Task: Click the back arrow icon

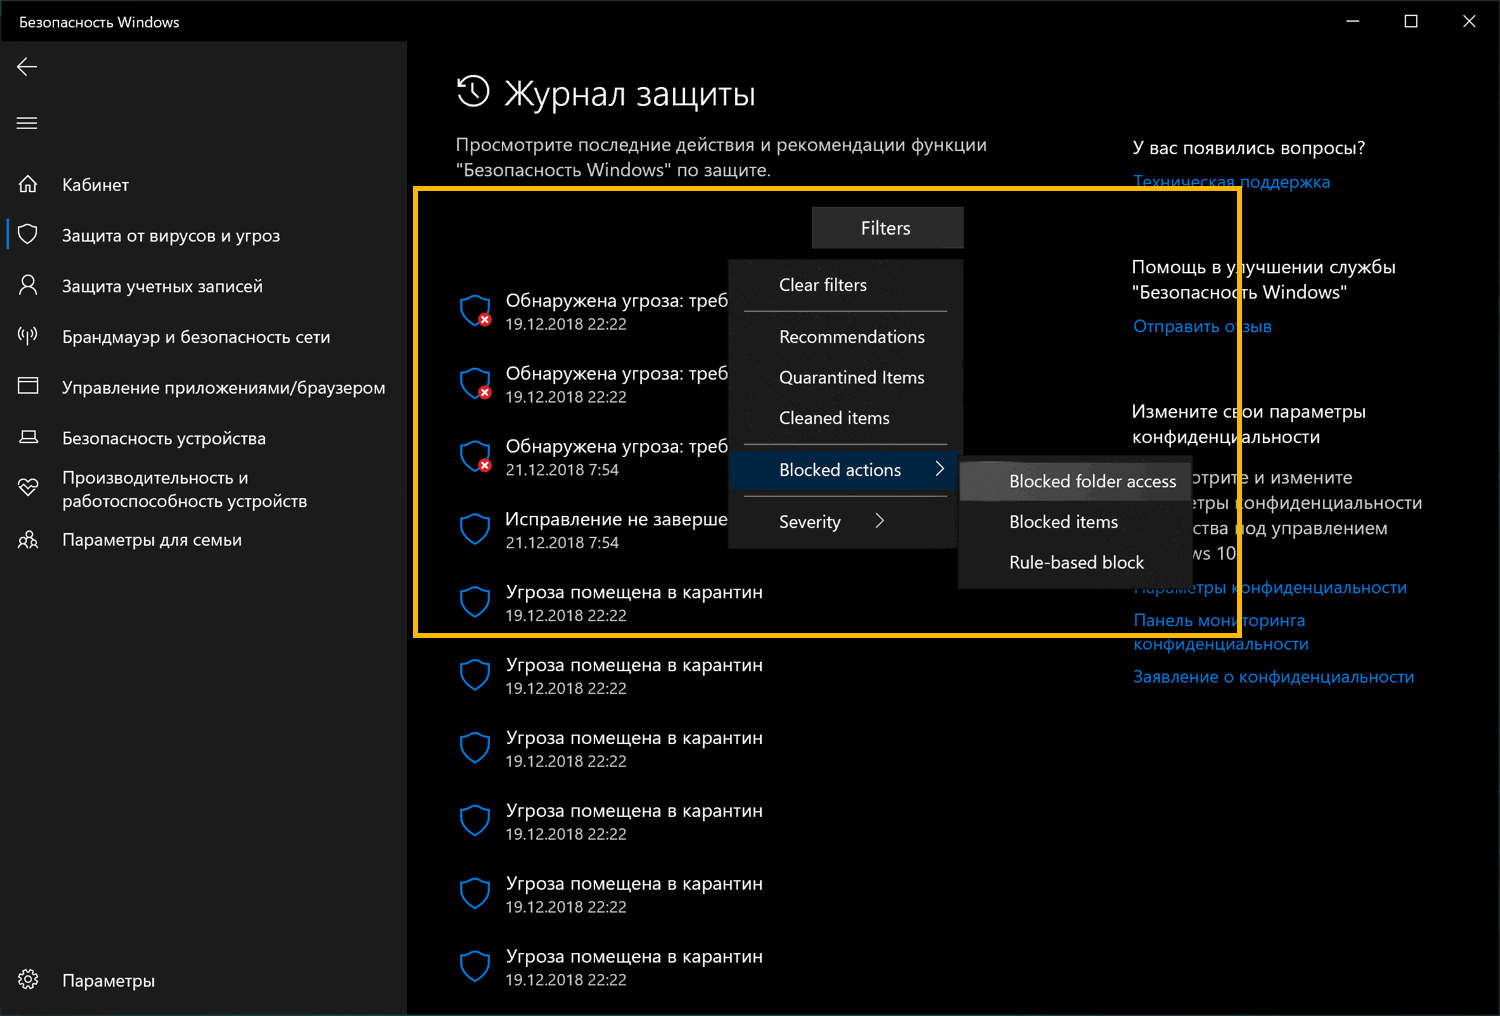Action: coord(27,67)
